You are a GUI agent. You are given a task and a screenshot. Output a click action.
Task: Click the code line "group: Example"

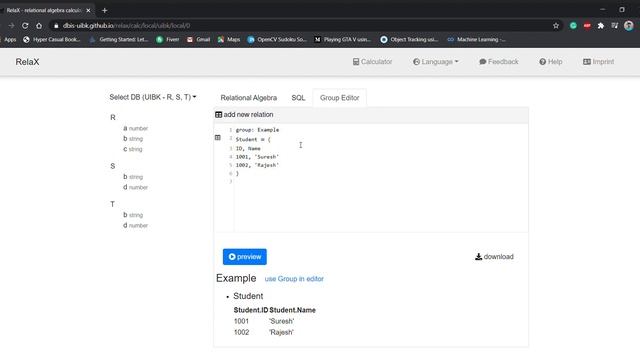pyautogui.click(x=257, y=130)
